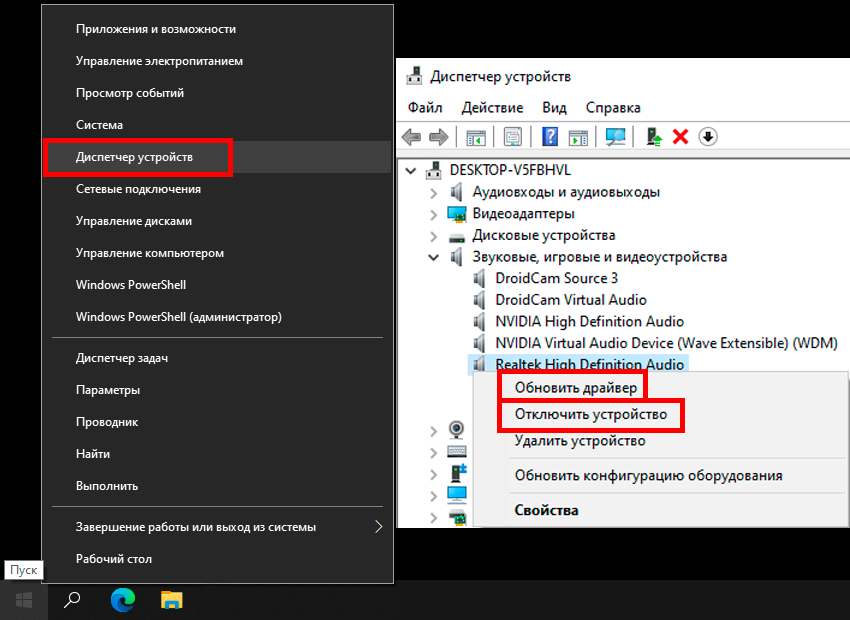Open Microsoft Edge from the taskbar
Viewport: 850px width, 620px height.
[123, 600]
